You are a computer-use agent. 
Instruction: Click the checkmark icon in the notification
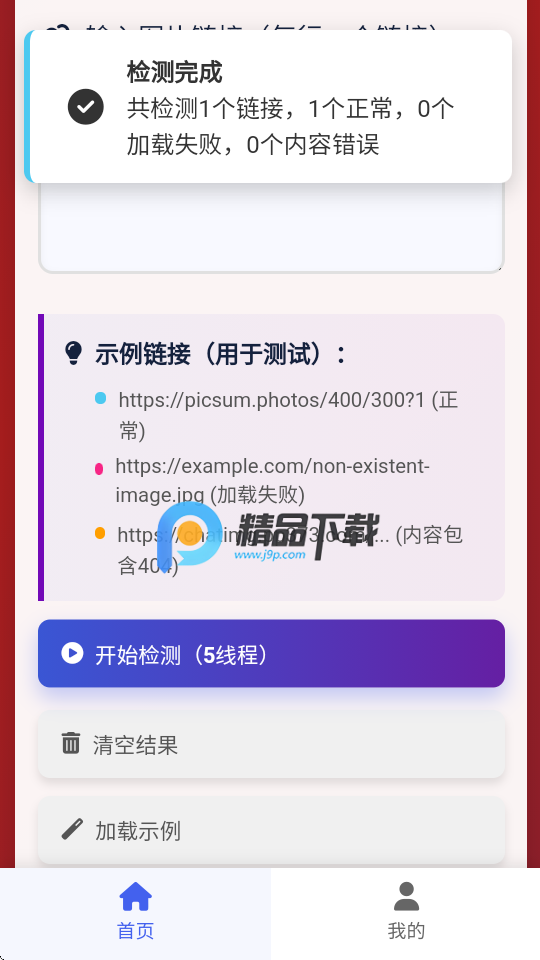tap(86, 107)
